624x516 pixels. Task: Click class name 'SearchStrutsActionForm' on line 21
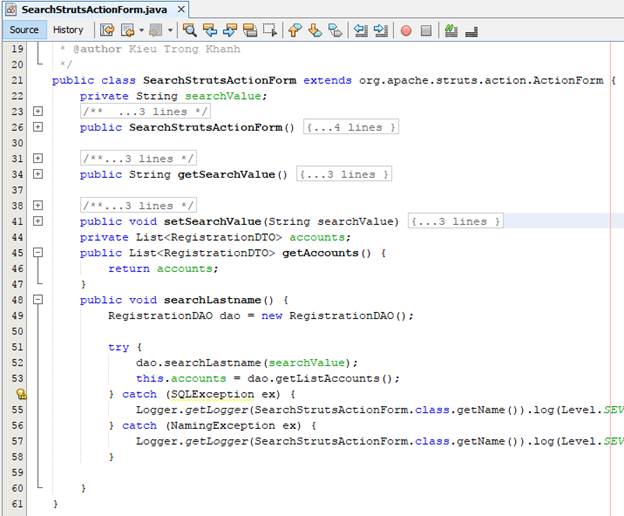pos(220,80)
